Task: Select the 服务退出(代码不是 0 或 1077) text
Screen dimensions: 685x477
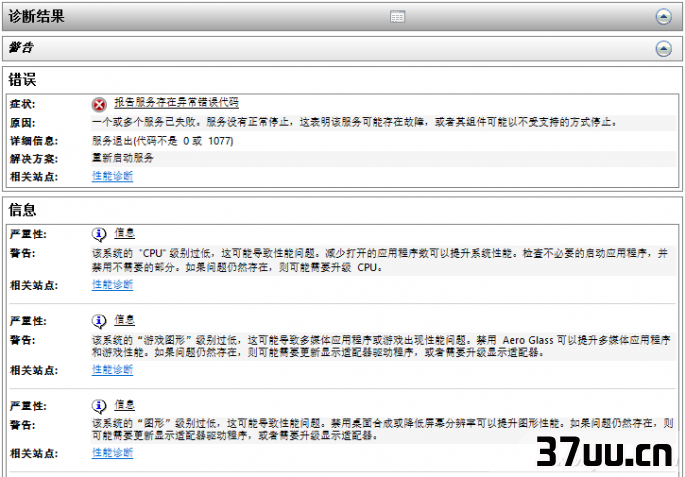Action: [x=163, y=141]
